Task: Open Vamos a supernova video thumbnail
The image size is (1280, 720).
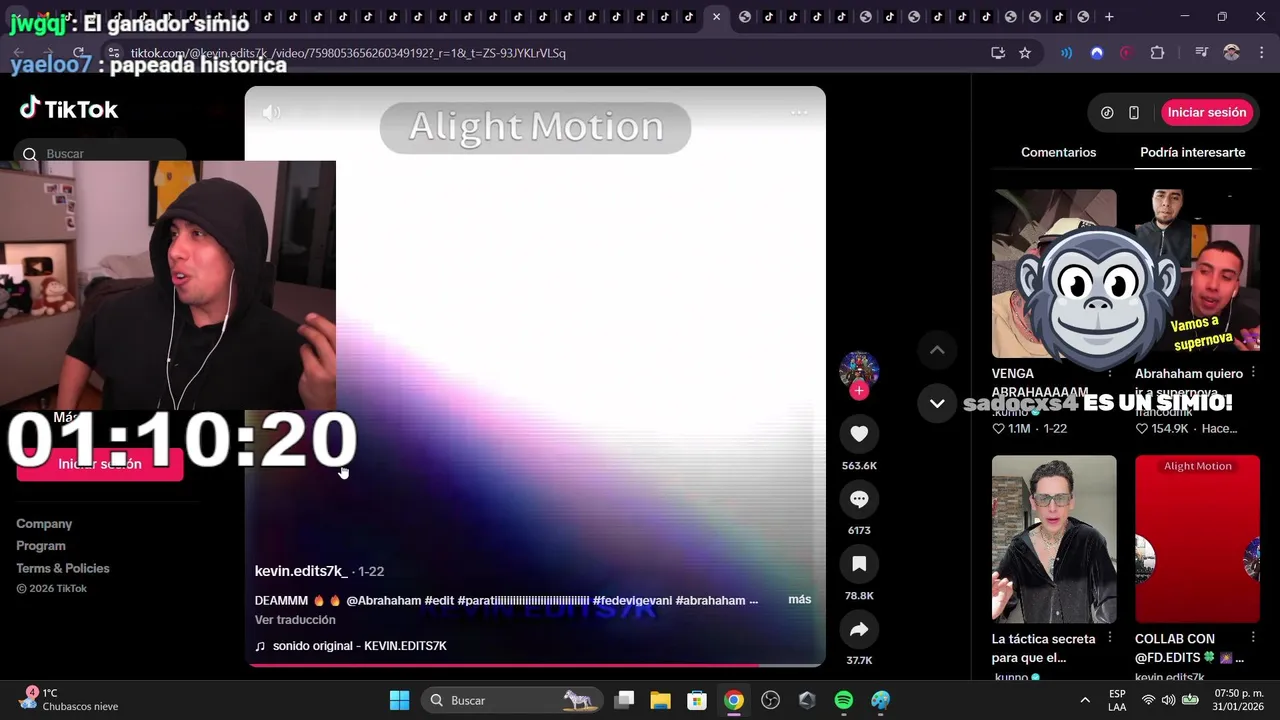Action: pos(1197,273)
